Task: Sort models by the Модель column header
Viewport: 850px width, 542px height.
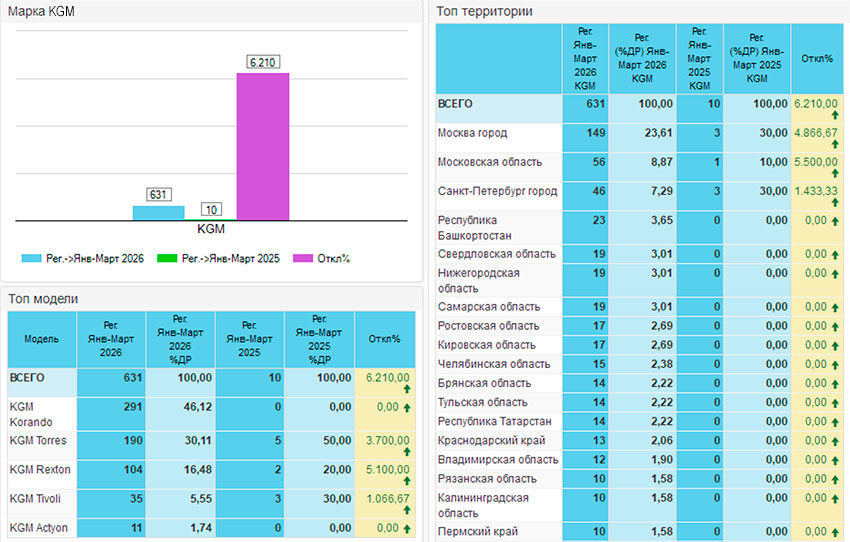Action: point(41,339)
